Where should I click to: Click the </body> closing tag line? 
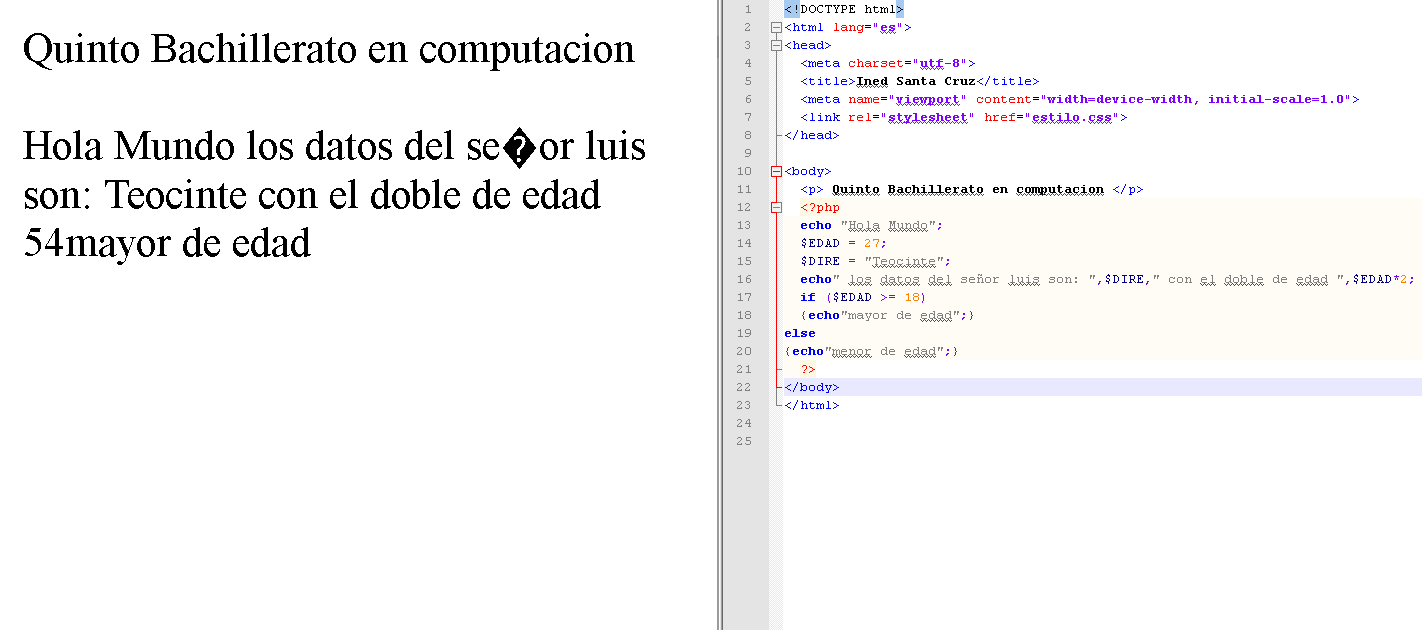pos(812,388)
